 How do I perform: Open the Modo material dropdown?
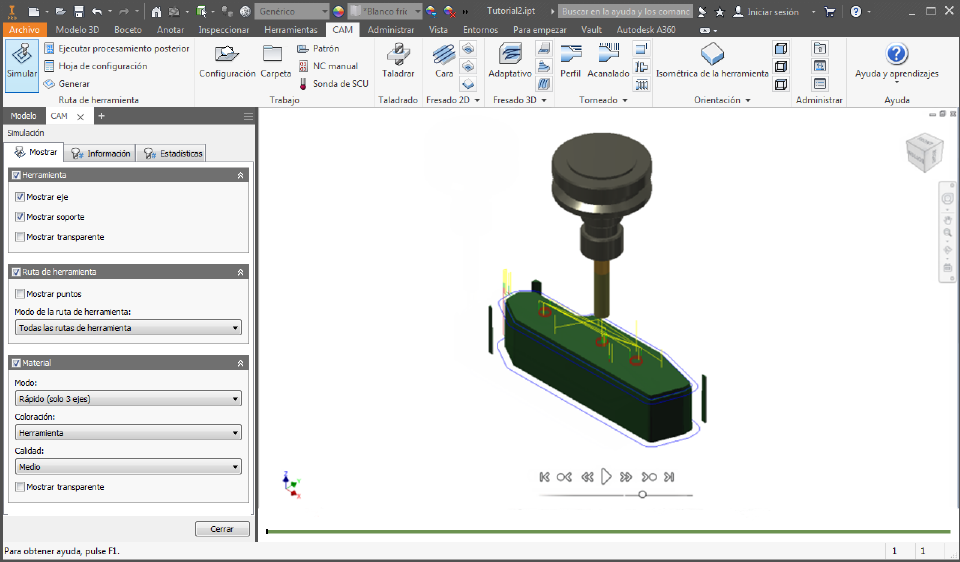(128, 399)
